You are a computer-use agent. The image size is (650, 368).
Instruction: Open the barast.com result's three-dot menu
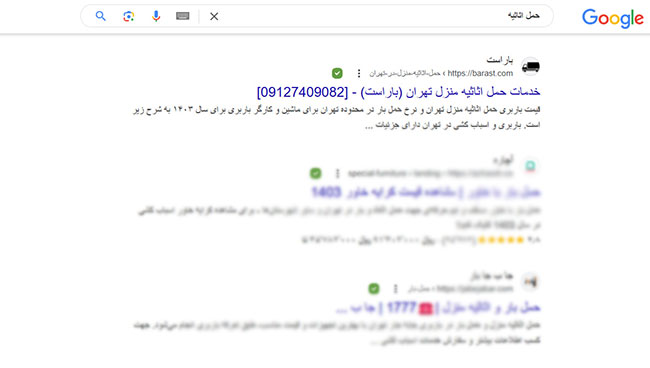click(x=359, y=73)
